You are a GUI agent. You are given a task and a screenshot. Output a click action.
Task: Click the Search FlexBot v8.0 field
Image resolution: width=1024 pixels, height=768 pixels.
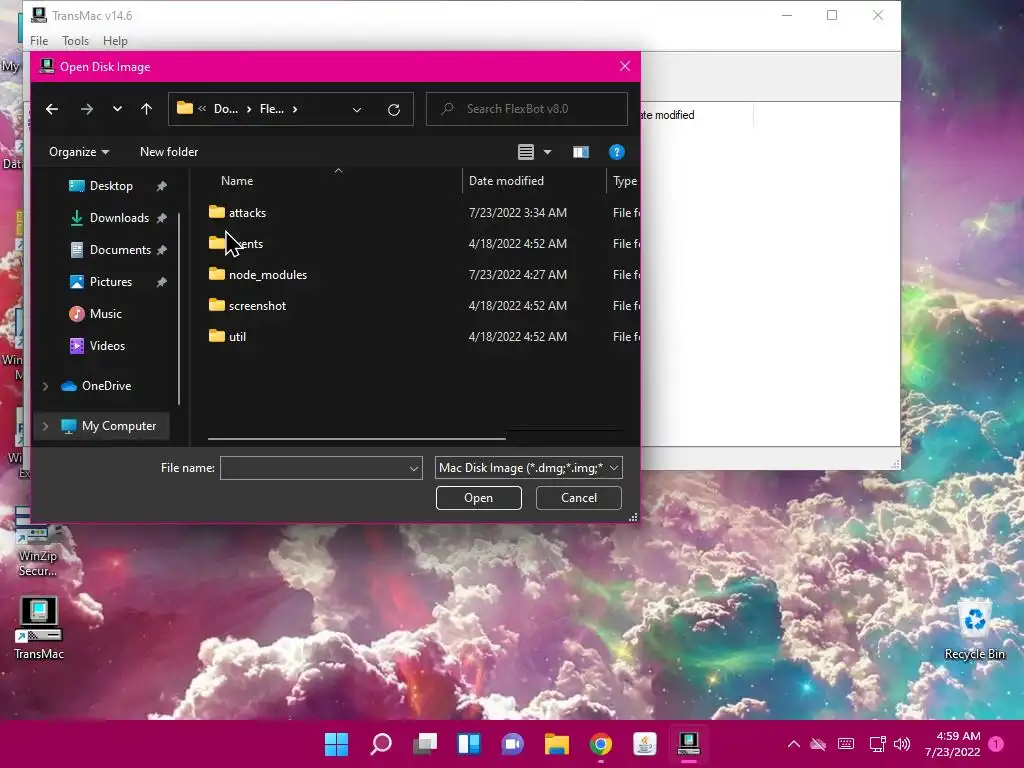(x=526, y=109)
